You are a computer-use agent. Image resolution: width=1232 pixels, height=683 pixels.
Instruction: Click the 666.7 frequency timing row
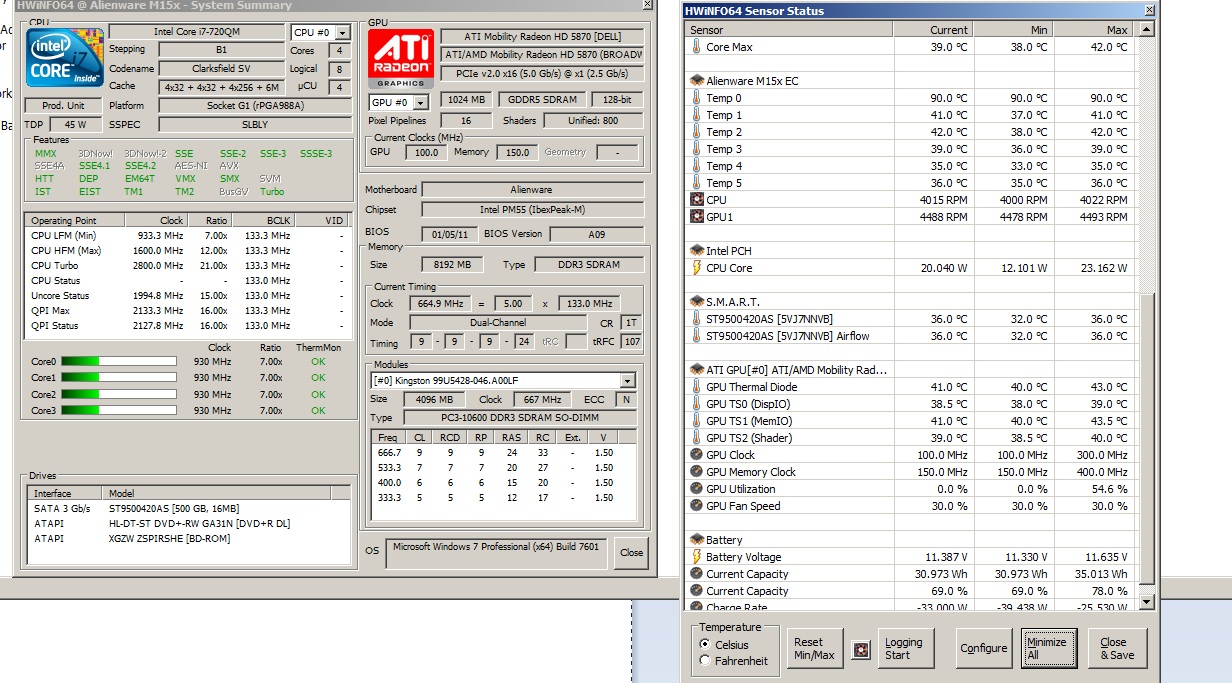503,452
